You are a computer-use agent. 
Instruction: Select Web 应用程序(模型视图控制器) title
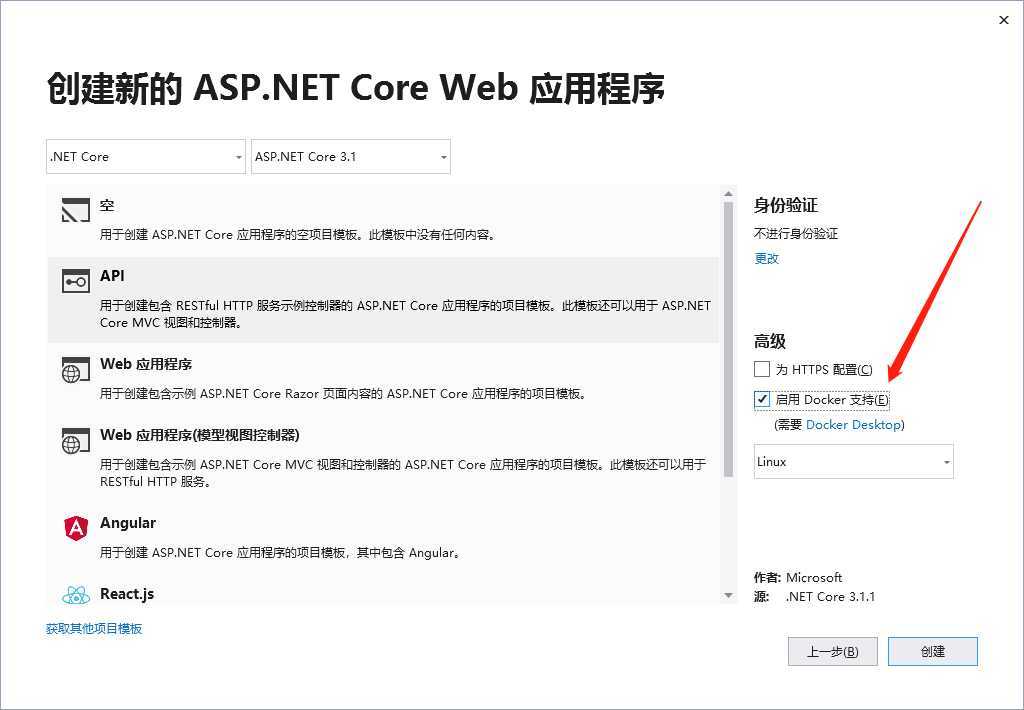(x=200, y=435)
